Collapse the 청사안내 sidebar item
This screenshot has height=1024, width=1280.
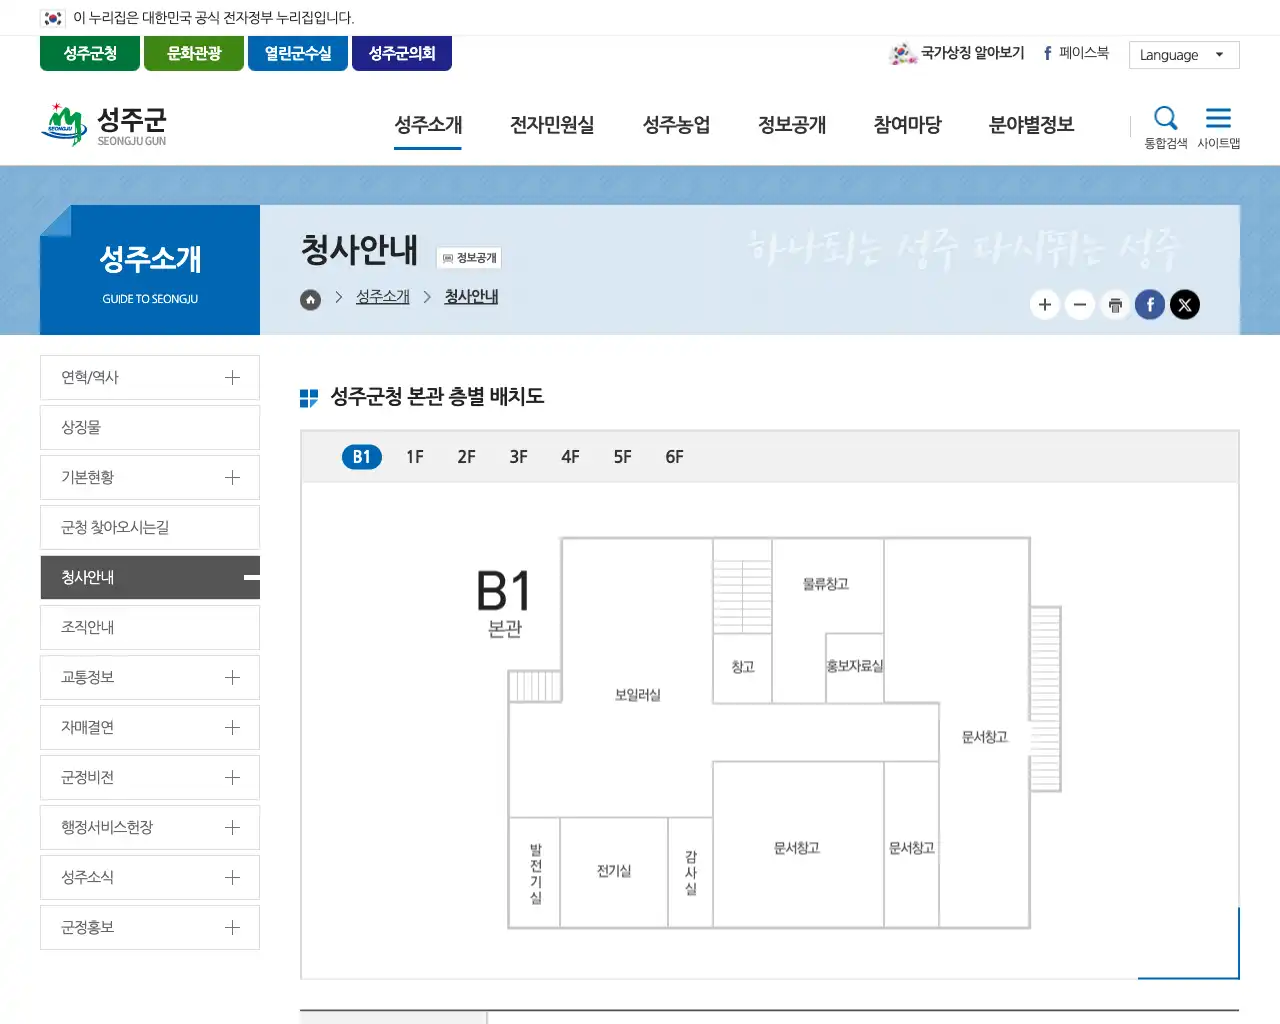tap(250, 577)
